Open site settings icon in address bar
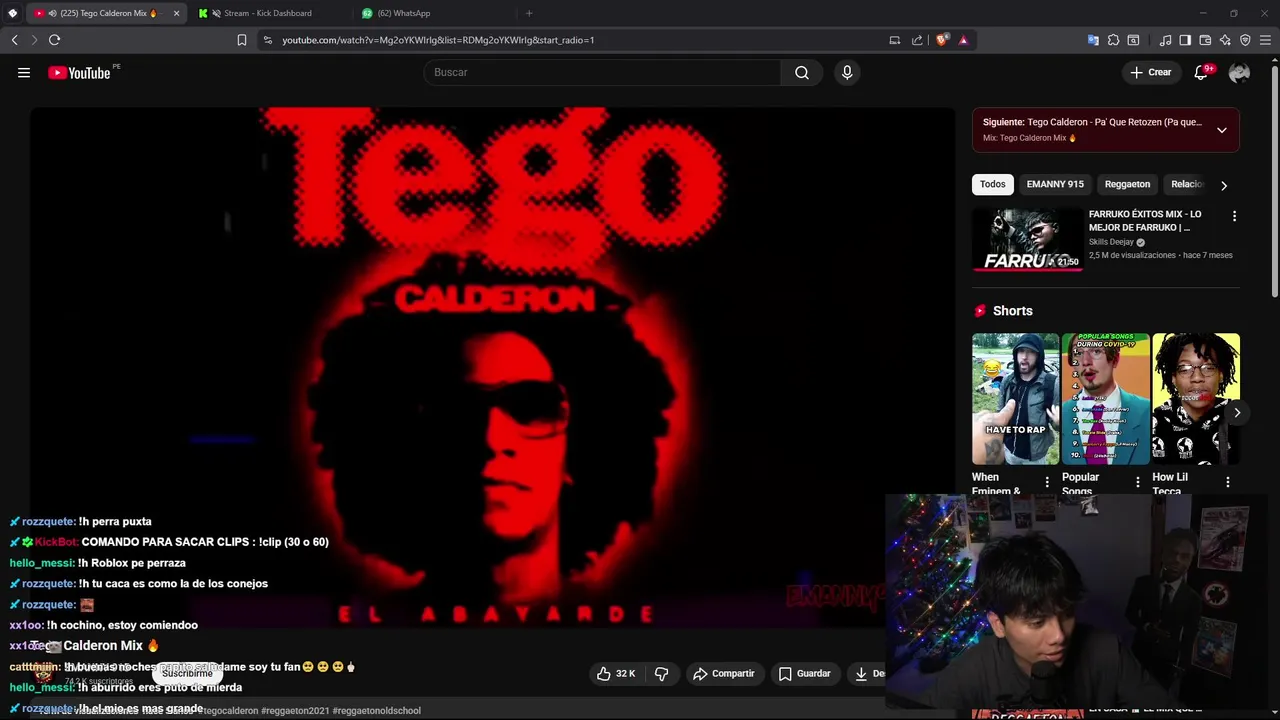Viewport: 1280px width, 720px height. [x=267, y=40]
